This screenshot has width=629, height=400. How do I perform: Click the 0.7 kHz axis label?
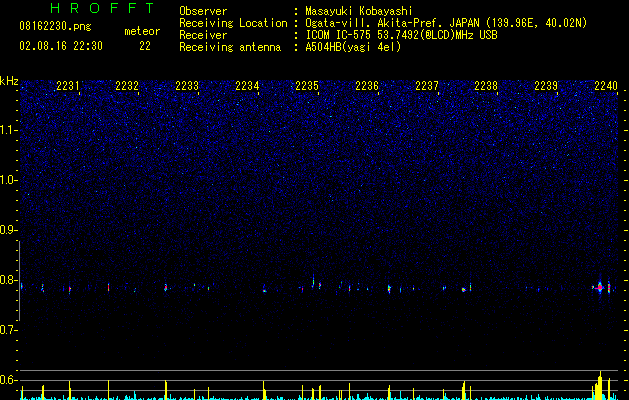click(8, 330)
